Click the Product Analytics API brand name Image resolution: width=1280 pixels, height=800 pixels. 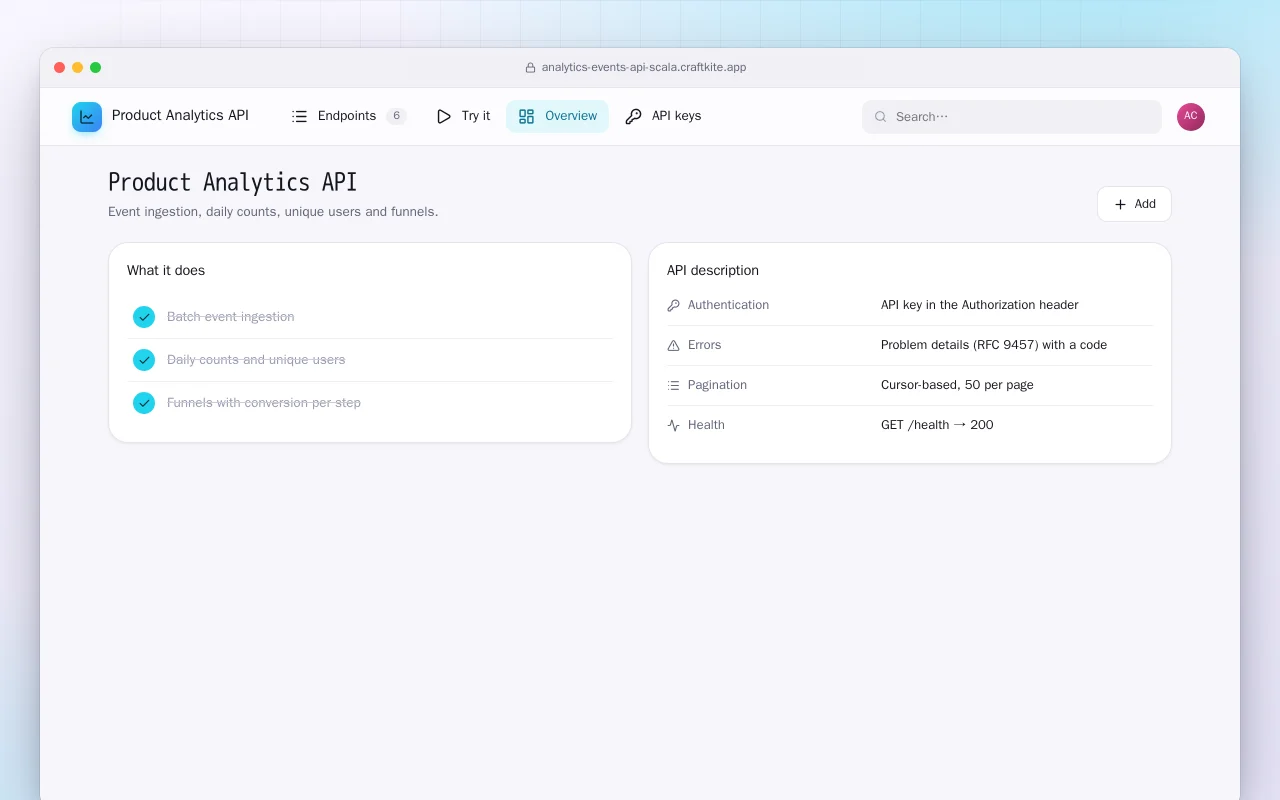tap(180, 116)
